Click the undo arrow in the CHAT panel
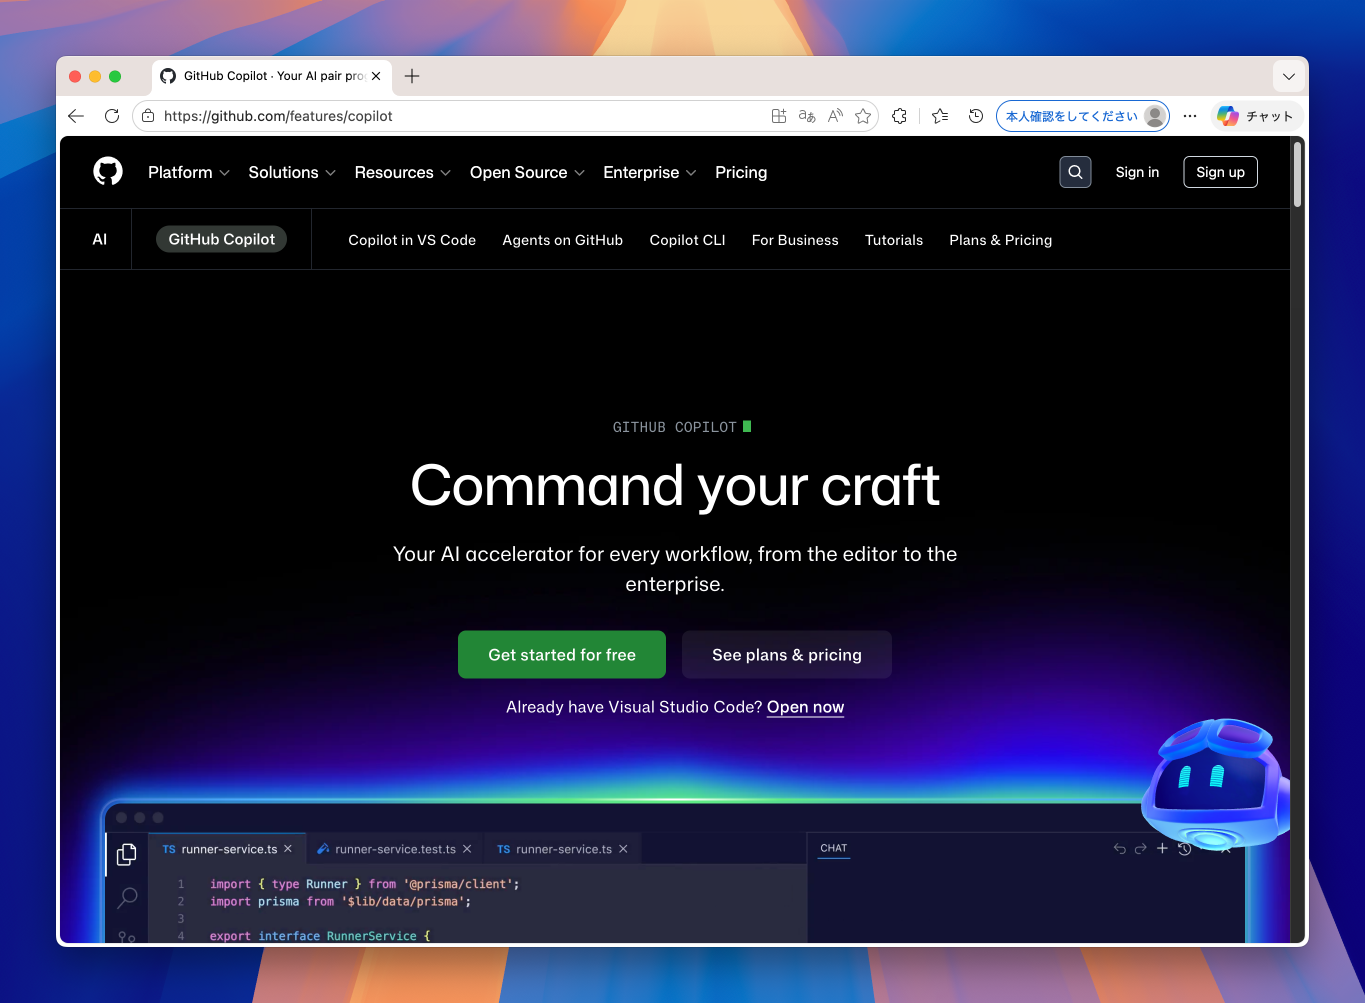 click(1119, 848)
